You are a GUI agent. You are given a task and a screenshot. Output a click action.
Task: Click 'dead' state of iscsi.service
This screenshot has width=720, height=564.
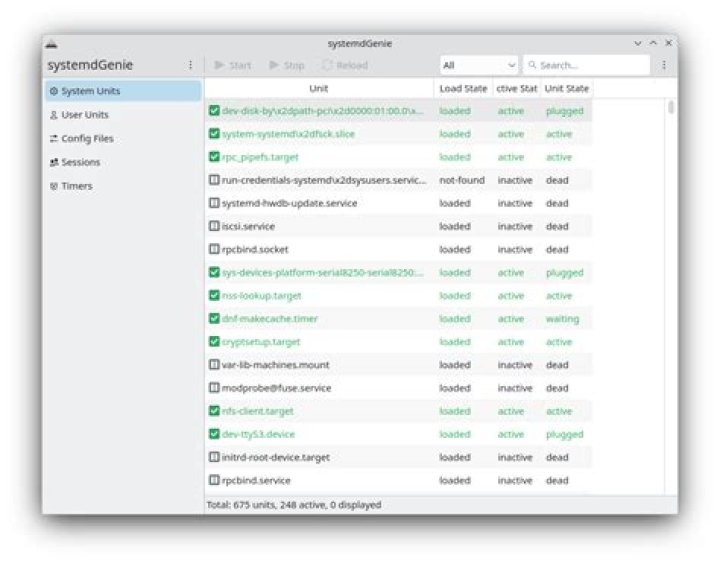[557, 226]
